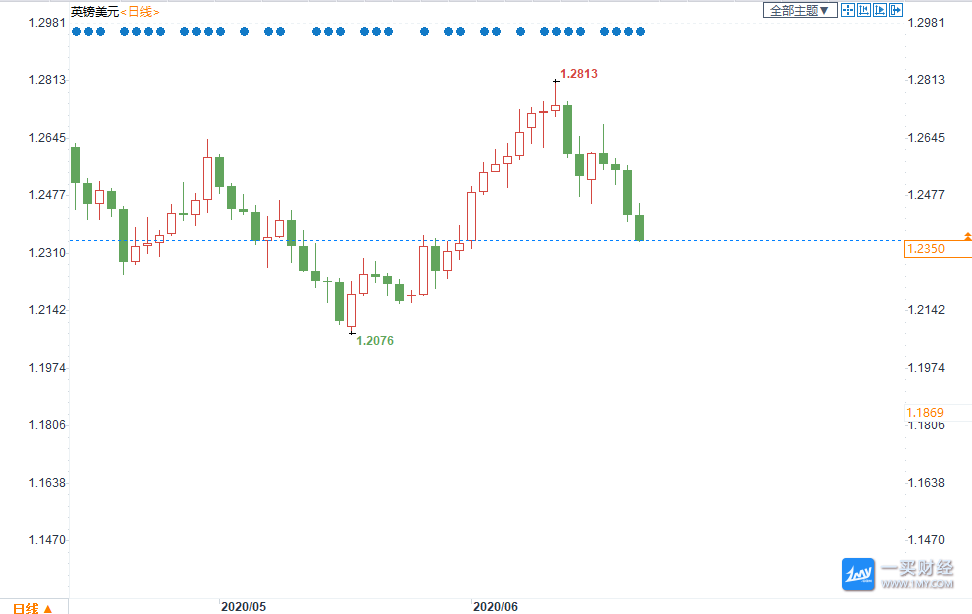972x614 pixels.
Task: Open the 全部主题 dropdown
Action: [800, 11]
